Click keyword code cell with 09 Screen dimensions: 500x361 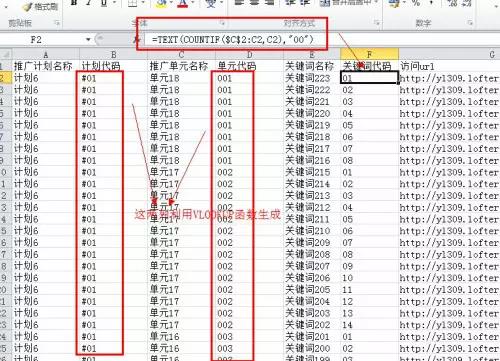369,266
